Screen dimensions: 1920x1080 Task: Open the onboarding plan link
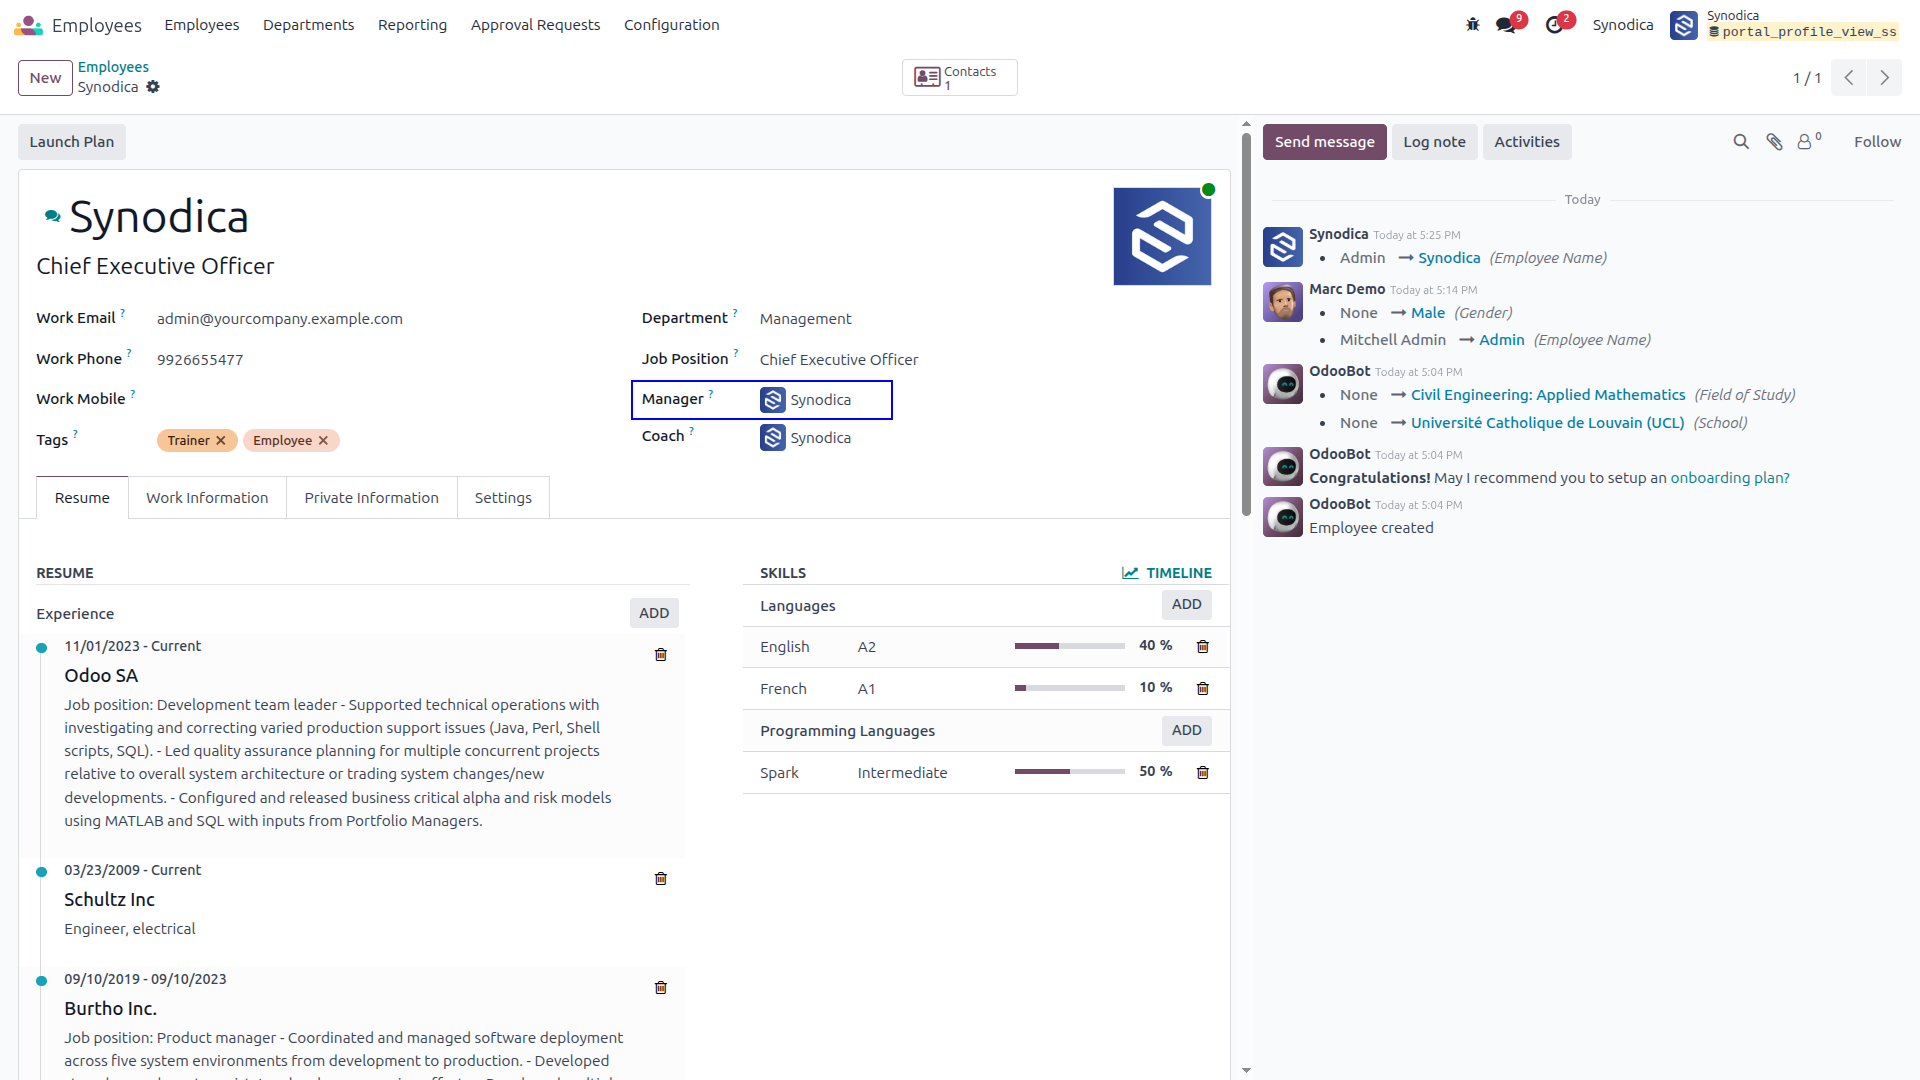(x=1729, y=478)
